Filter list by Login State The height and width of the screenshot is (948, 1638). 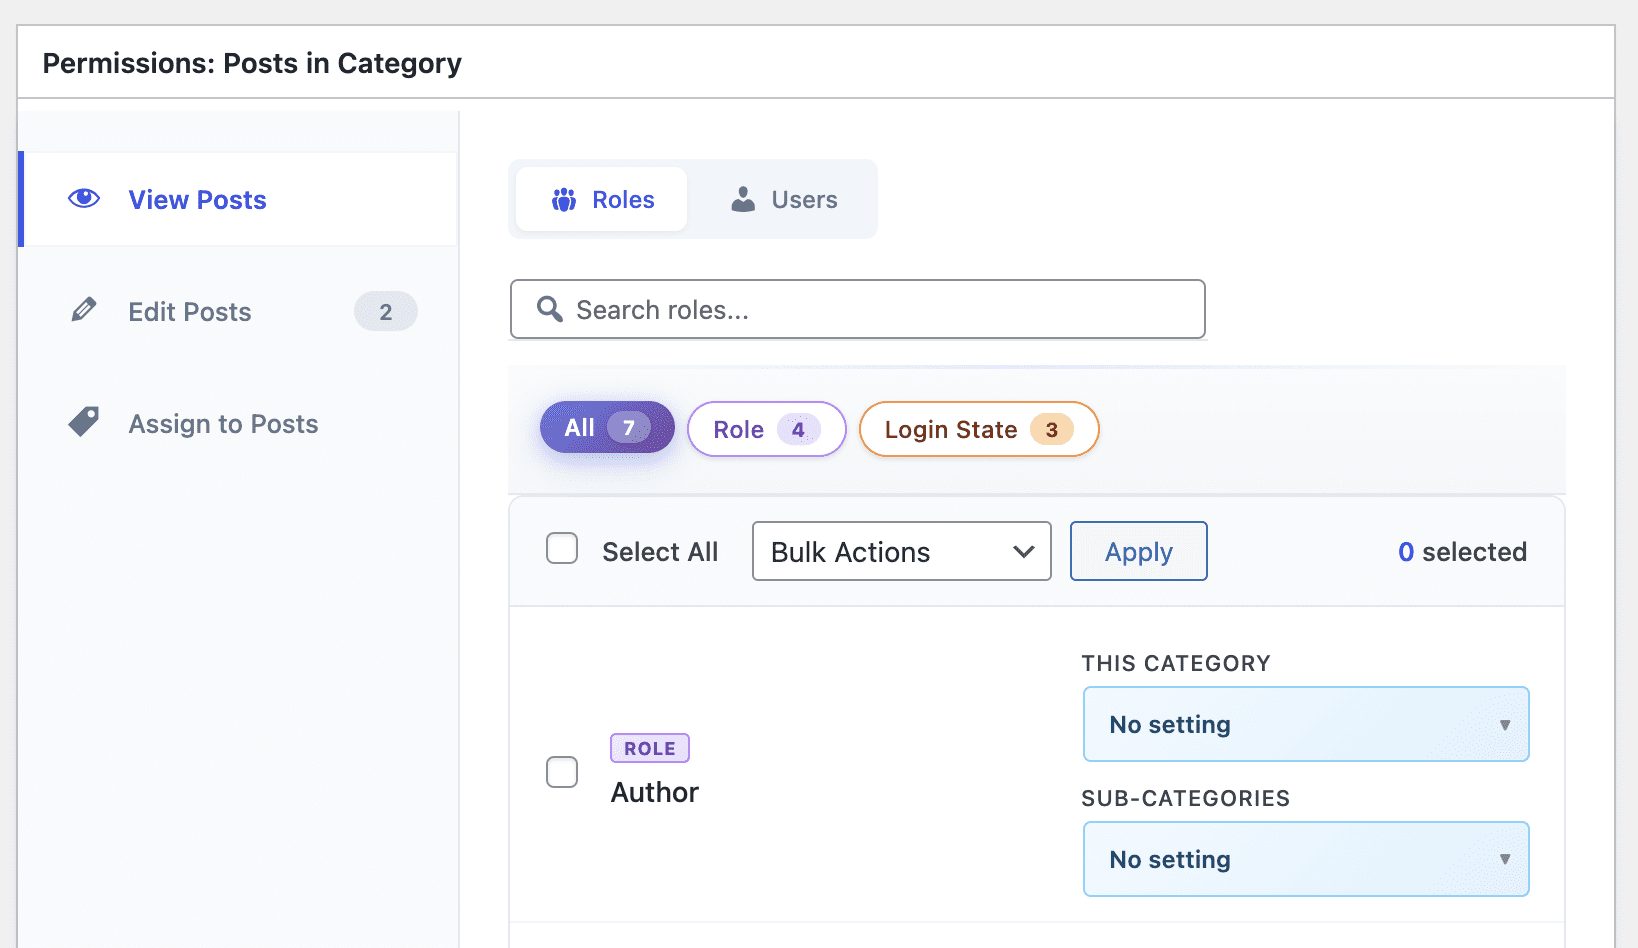(x=978, y=430)
